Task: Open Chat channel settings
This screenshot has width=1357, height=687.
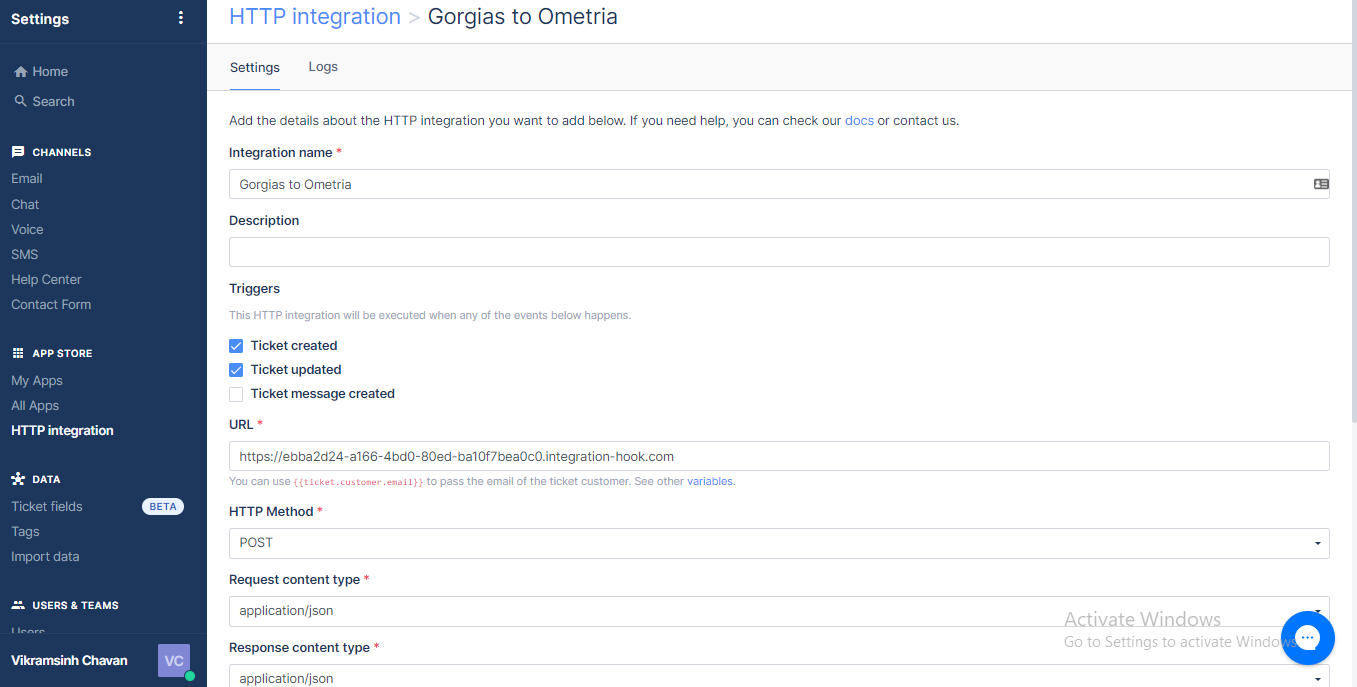Action: [x=25, y=204]
